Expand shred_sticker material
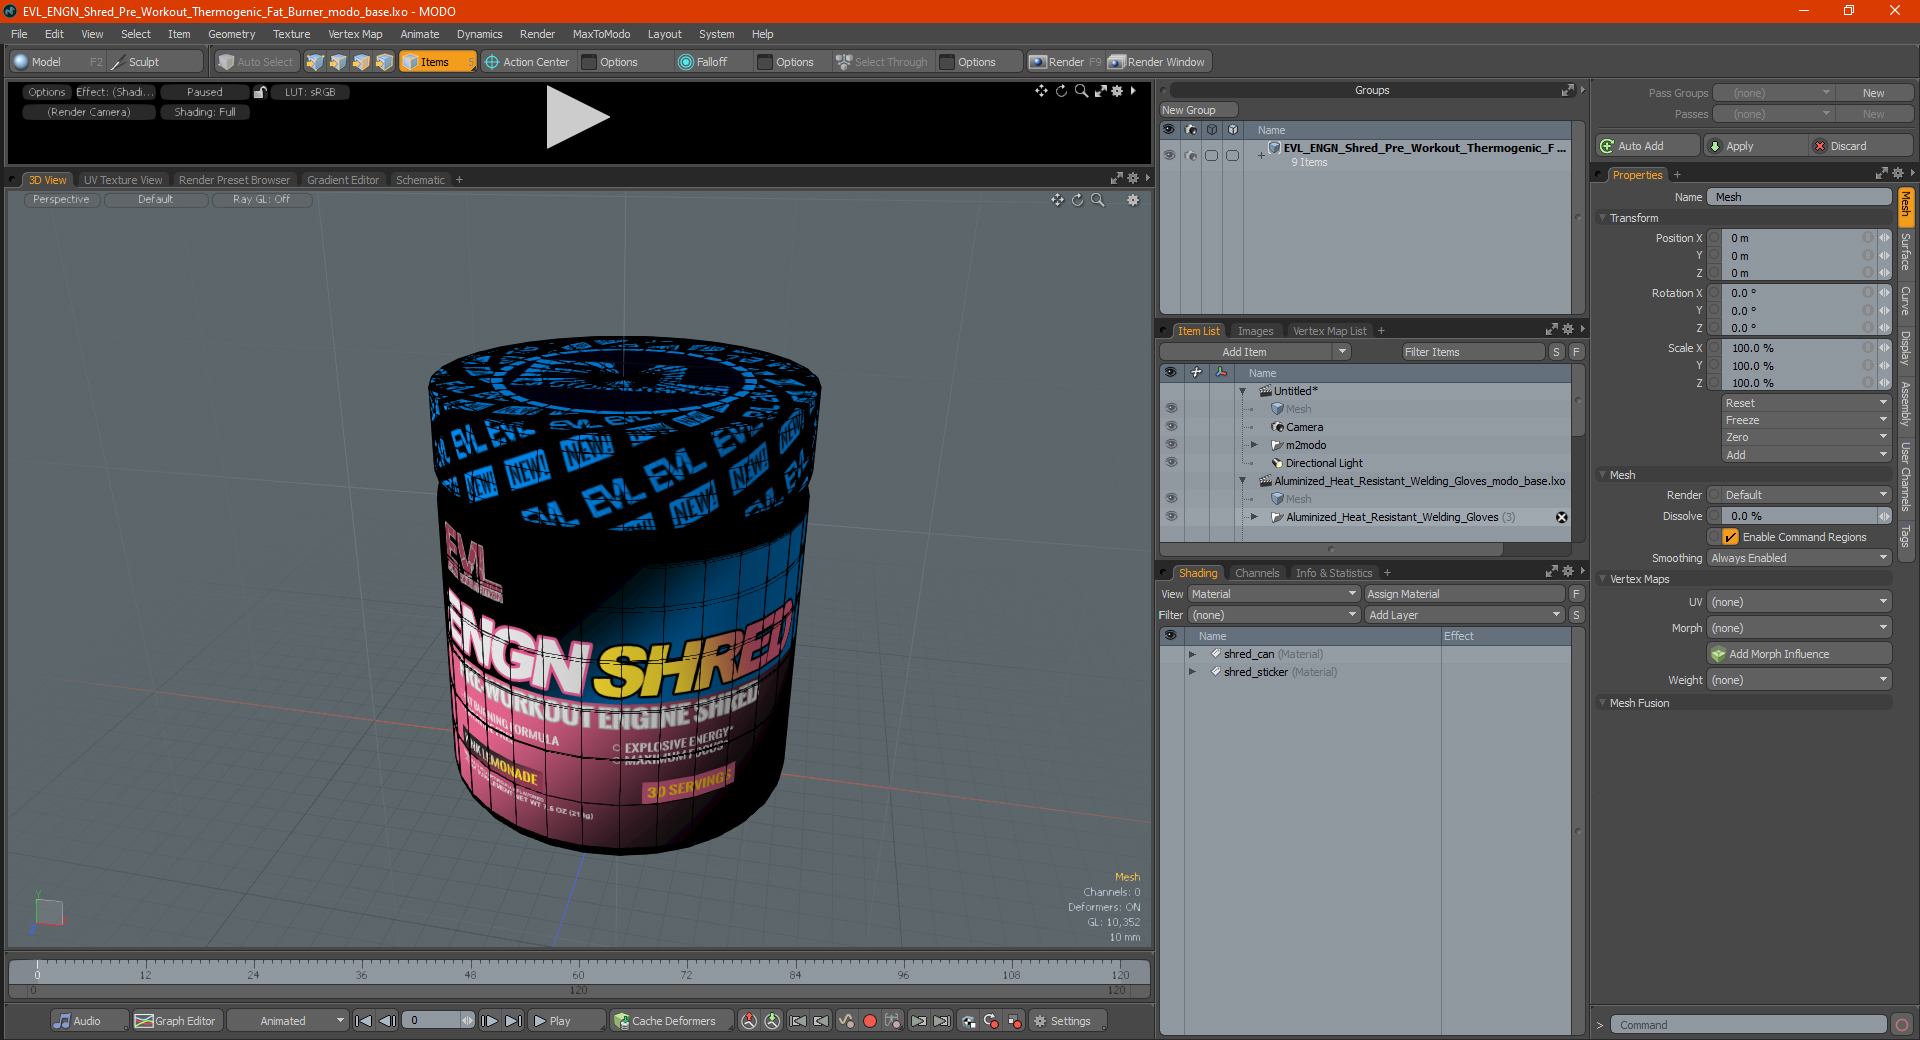This screenshot has width=1920, height=1040. click(1192, 672)
